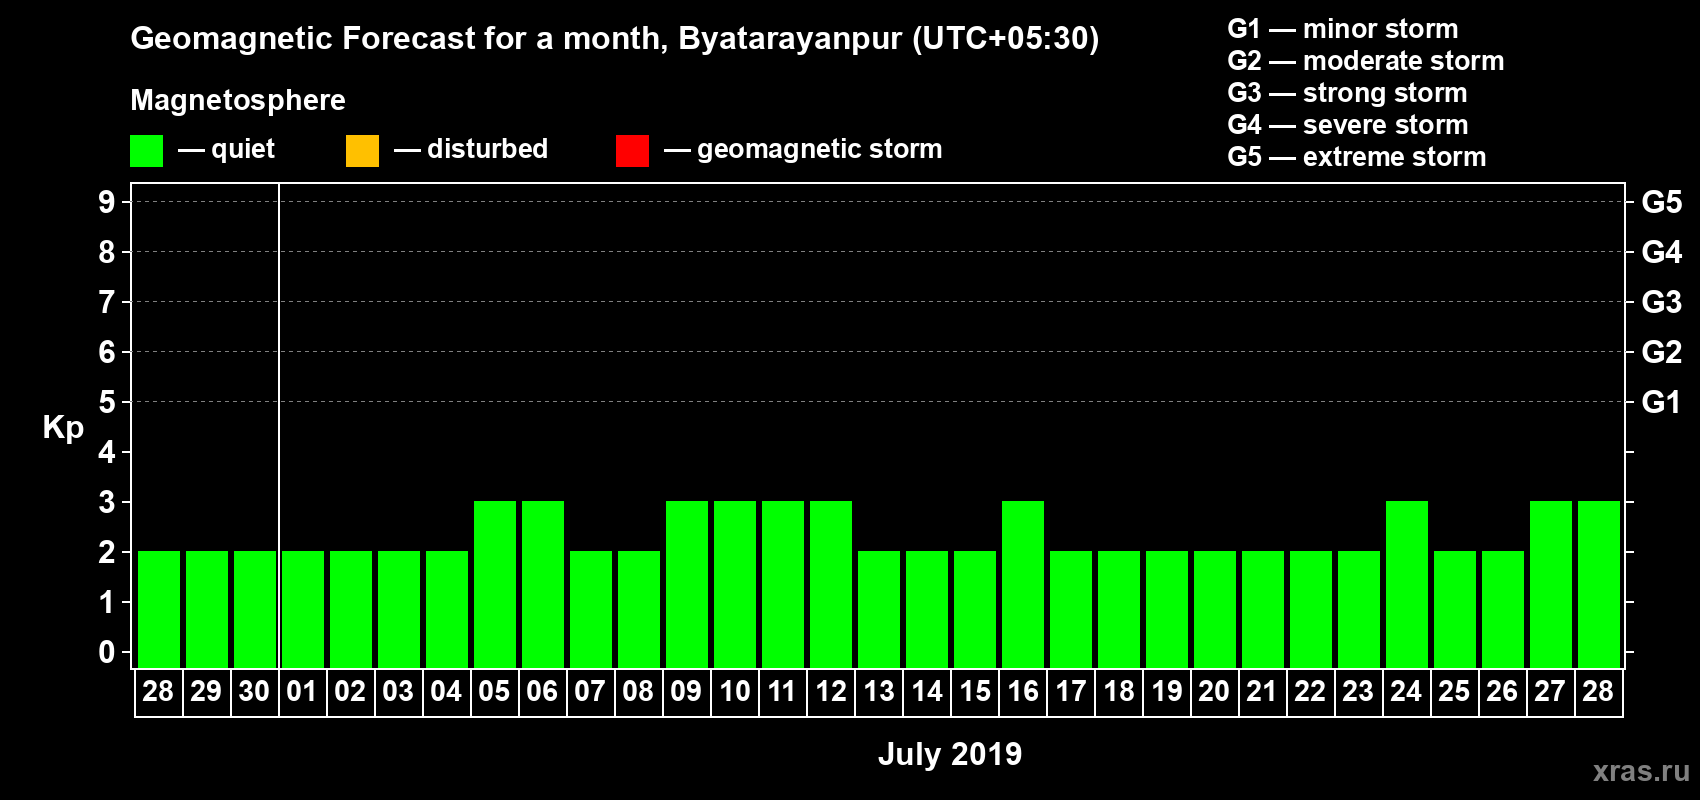Click date label 26 on x-axis
1700x800 pixels.
[1502, 692]
